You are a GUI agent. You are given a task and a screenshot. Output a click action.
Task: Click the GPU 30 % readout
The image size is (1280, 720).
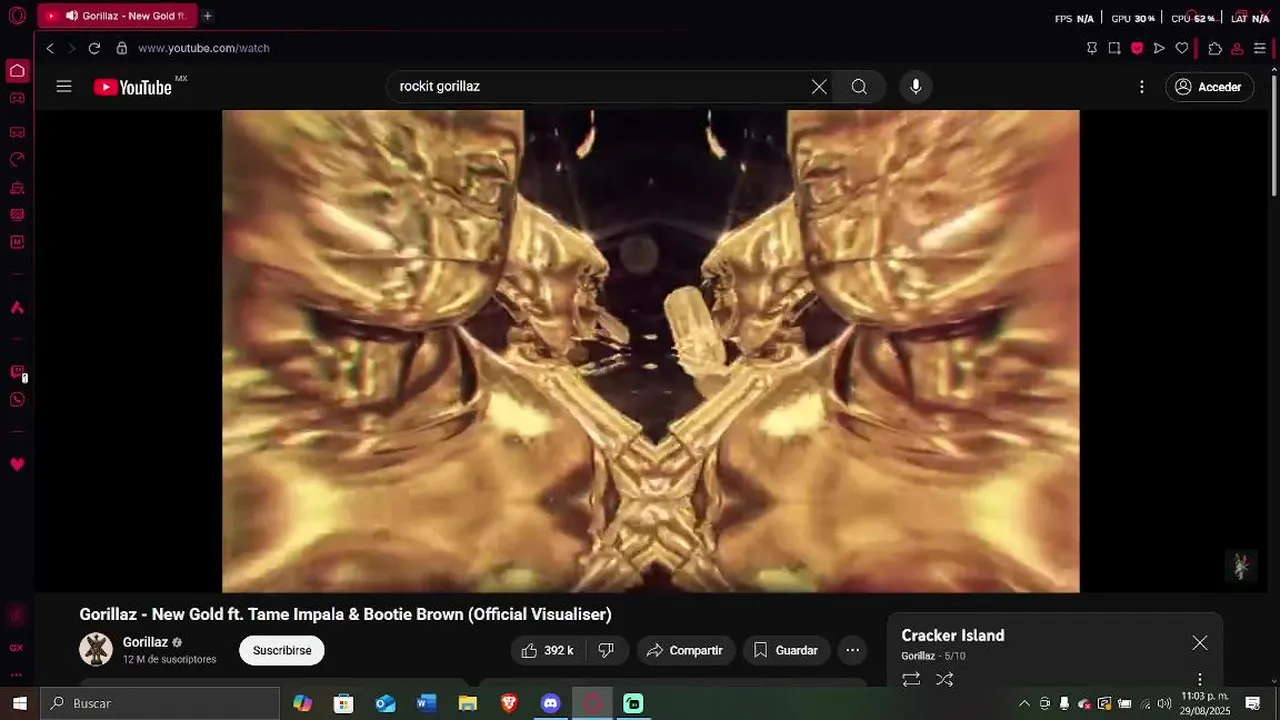click(x=1133, y=18)
